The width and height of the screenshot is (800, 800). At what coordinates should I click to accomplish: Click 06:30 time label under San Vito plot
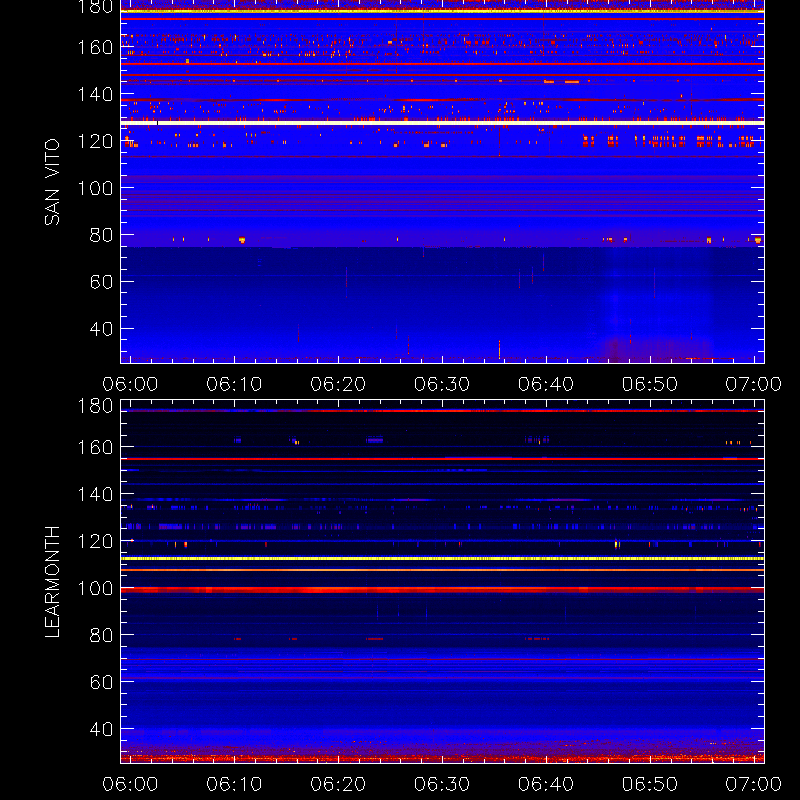[x=442, y=384]
